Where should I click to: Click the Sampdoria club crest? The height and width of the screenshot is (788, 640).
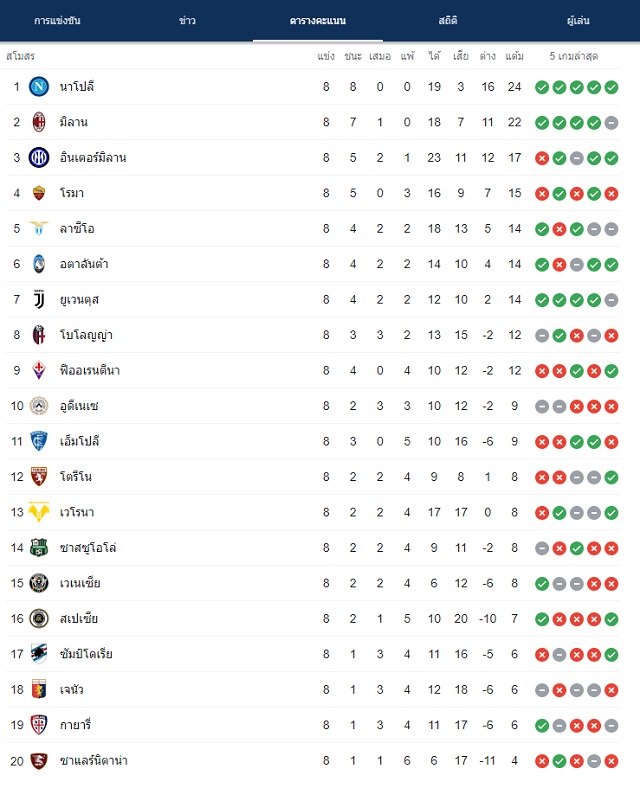[39, 654]
